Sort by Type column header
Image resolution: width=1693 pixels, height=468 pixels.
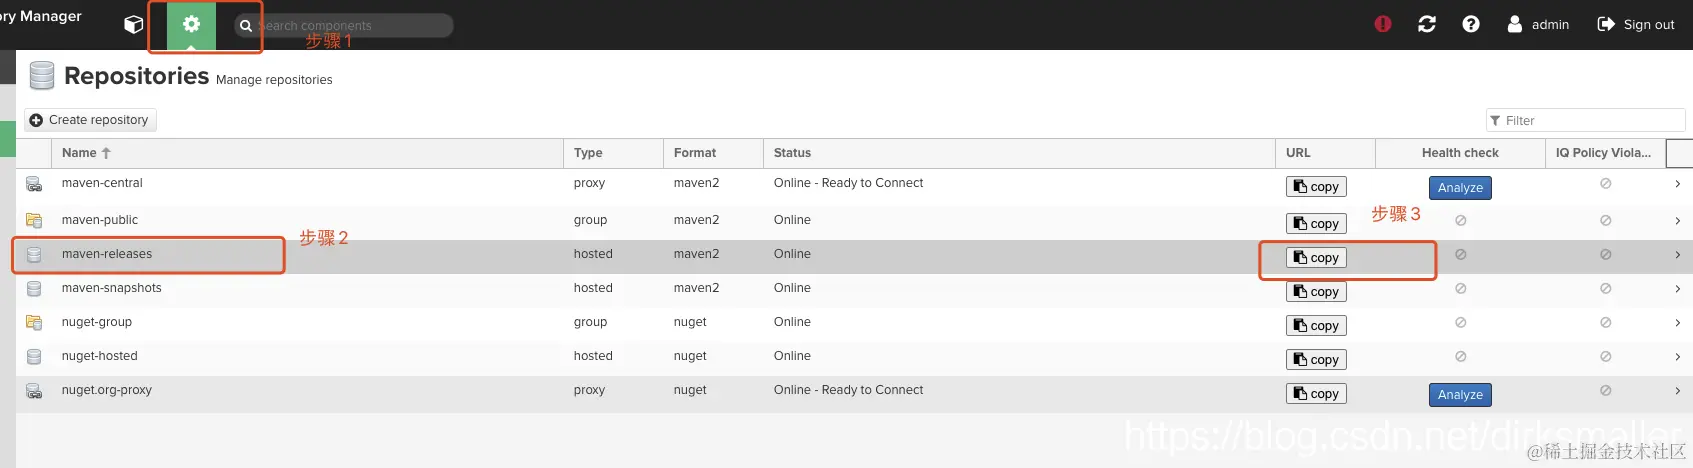point(613,153)
